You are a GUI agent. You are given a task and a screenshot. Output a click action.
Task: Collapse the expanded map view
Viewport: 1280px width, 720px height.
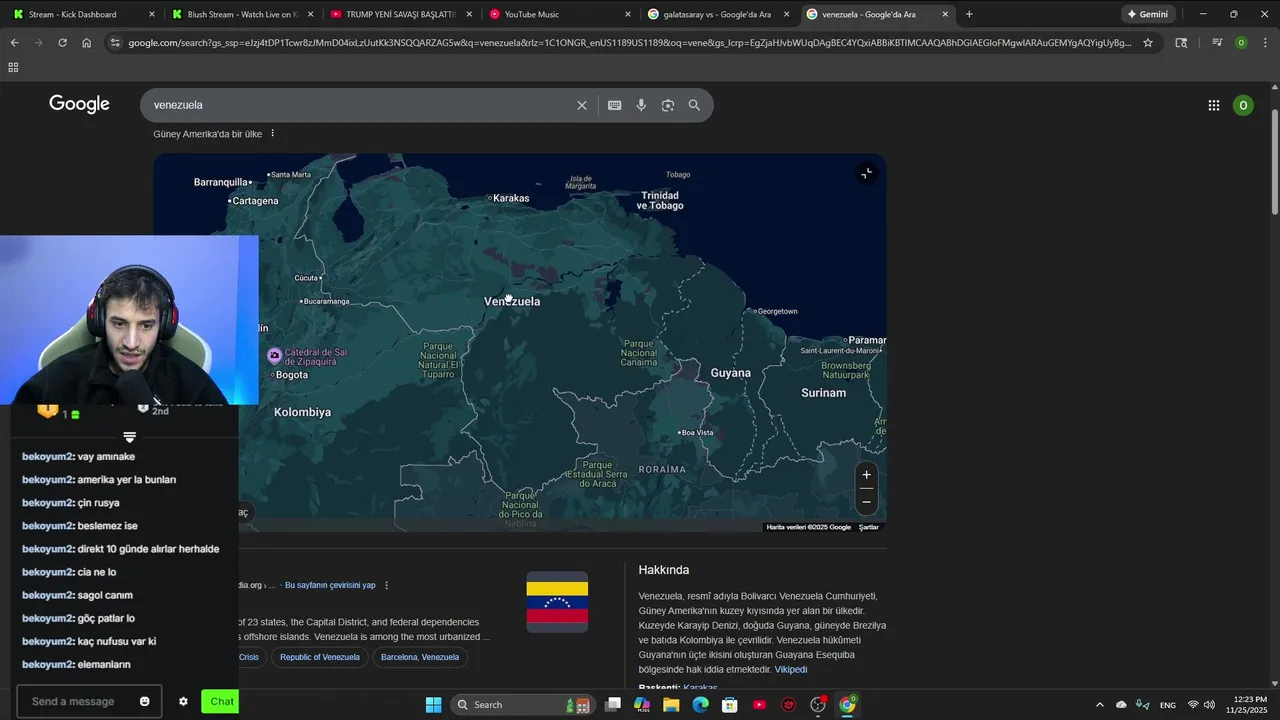867,174
